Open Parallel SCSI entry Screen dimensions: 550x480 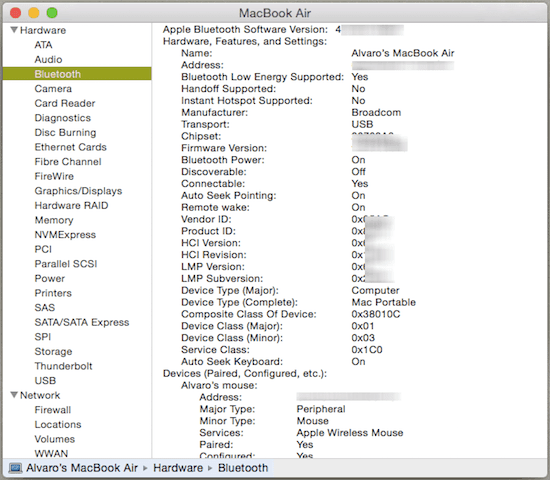pos(66,264)
